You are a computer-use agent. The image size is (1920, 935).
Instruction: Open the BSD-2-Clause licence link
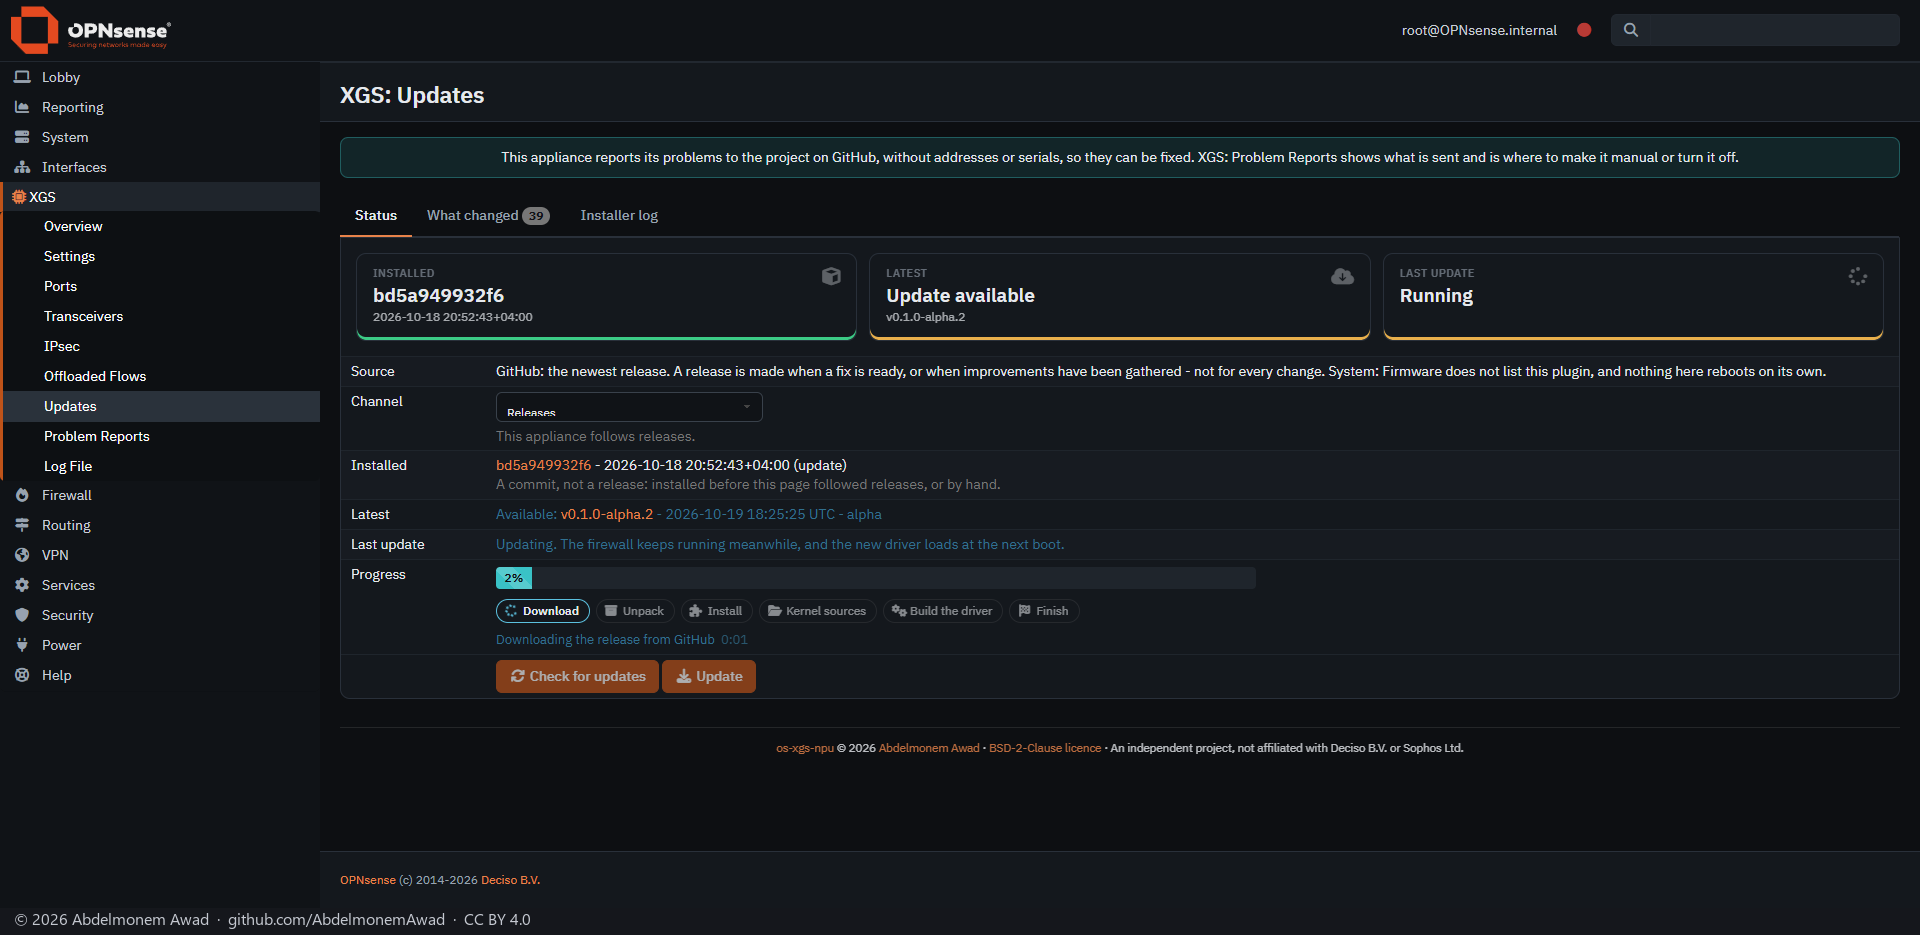click(x=1045, y=748)
